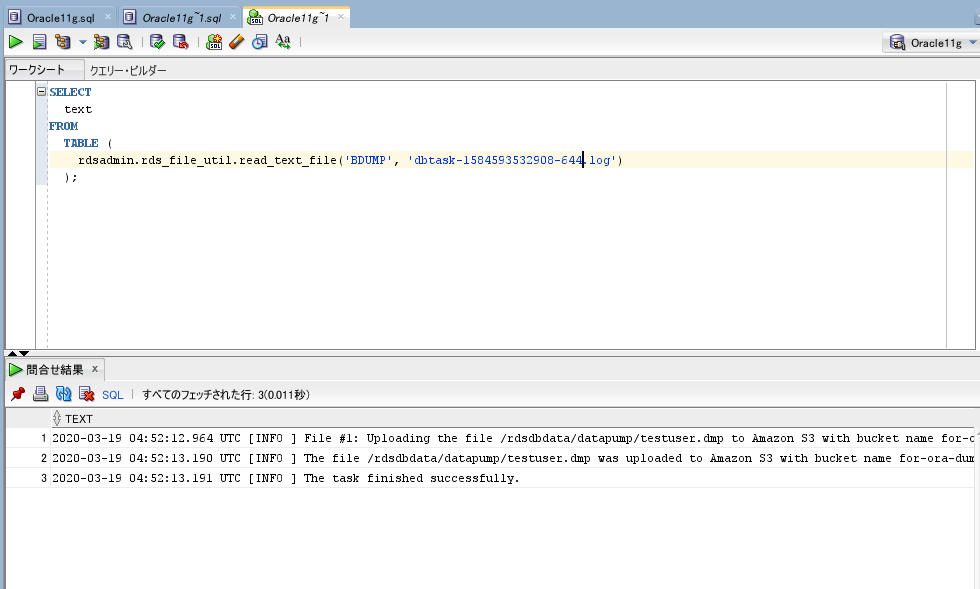Select the active Oracle11g~1 tab
Viewport: 980px width, 589px height.
[x=298, y=18]
